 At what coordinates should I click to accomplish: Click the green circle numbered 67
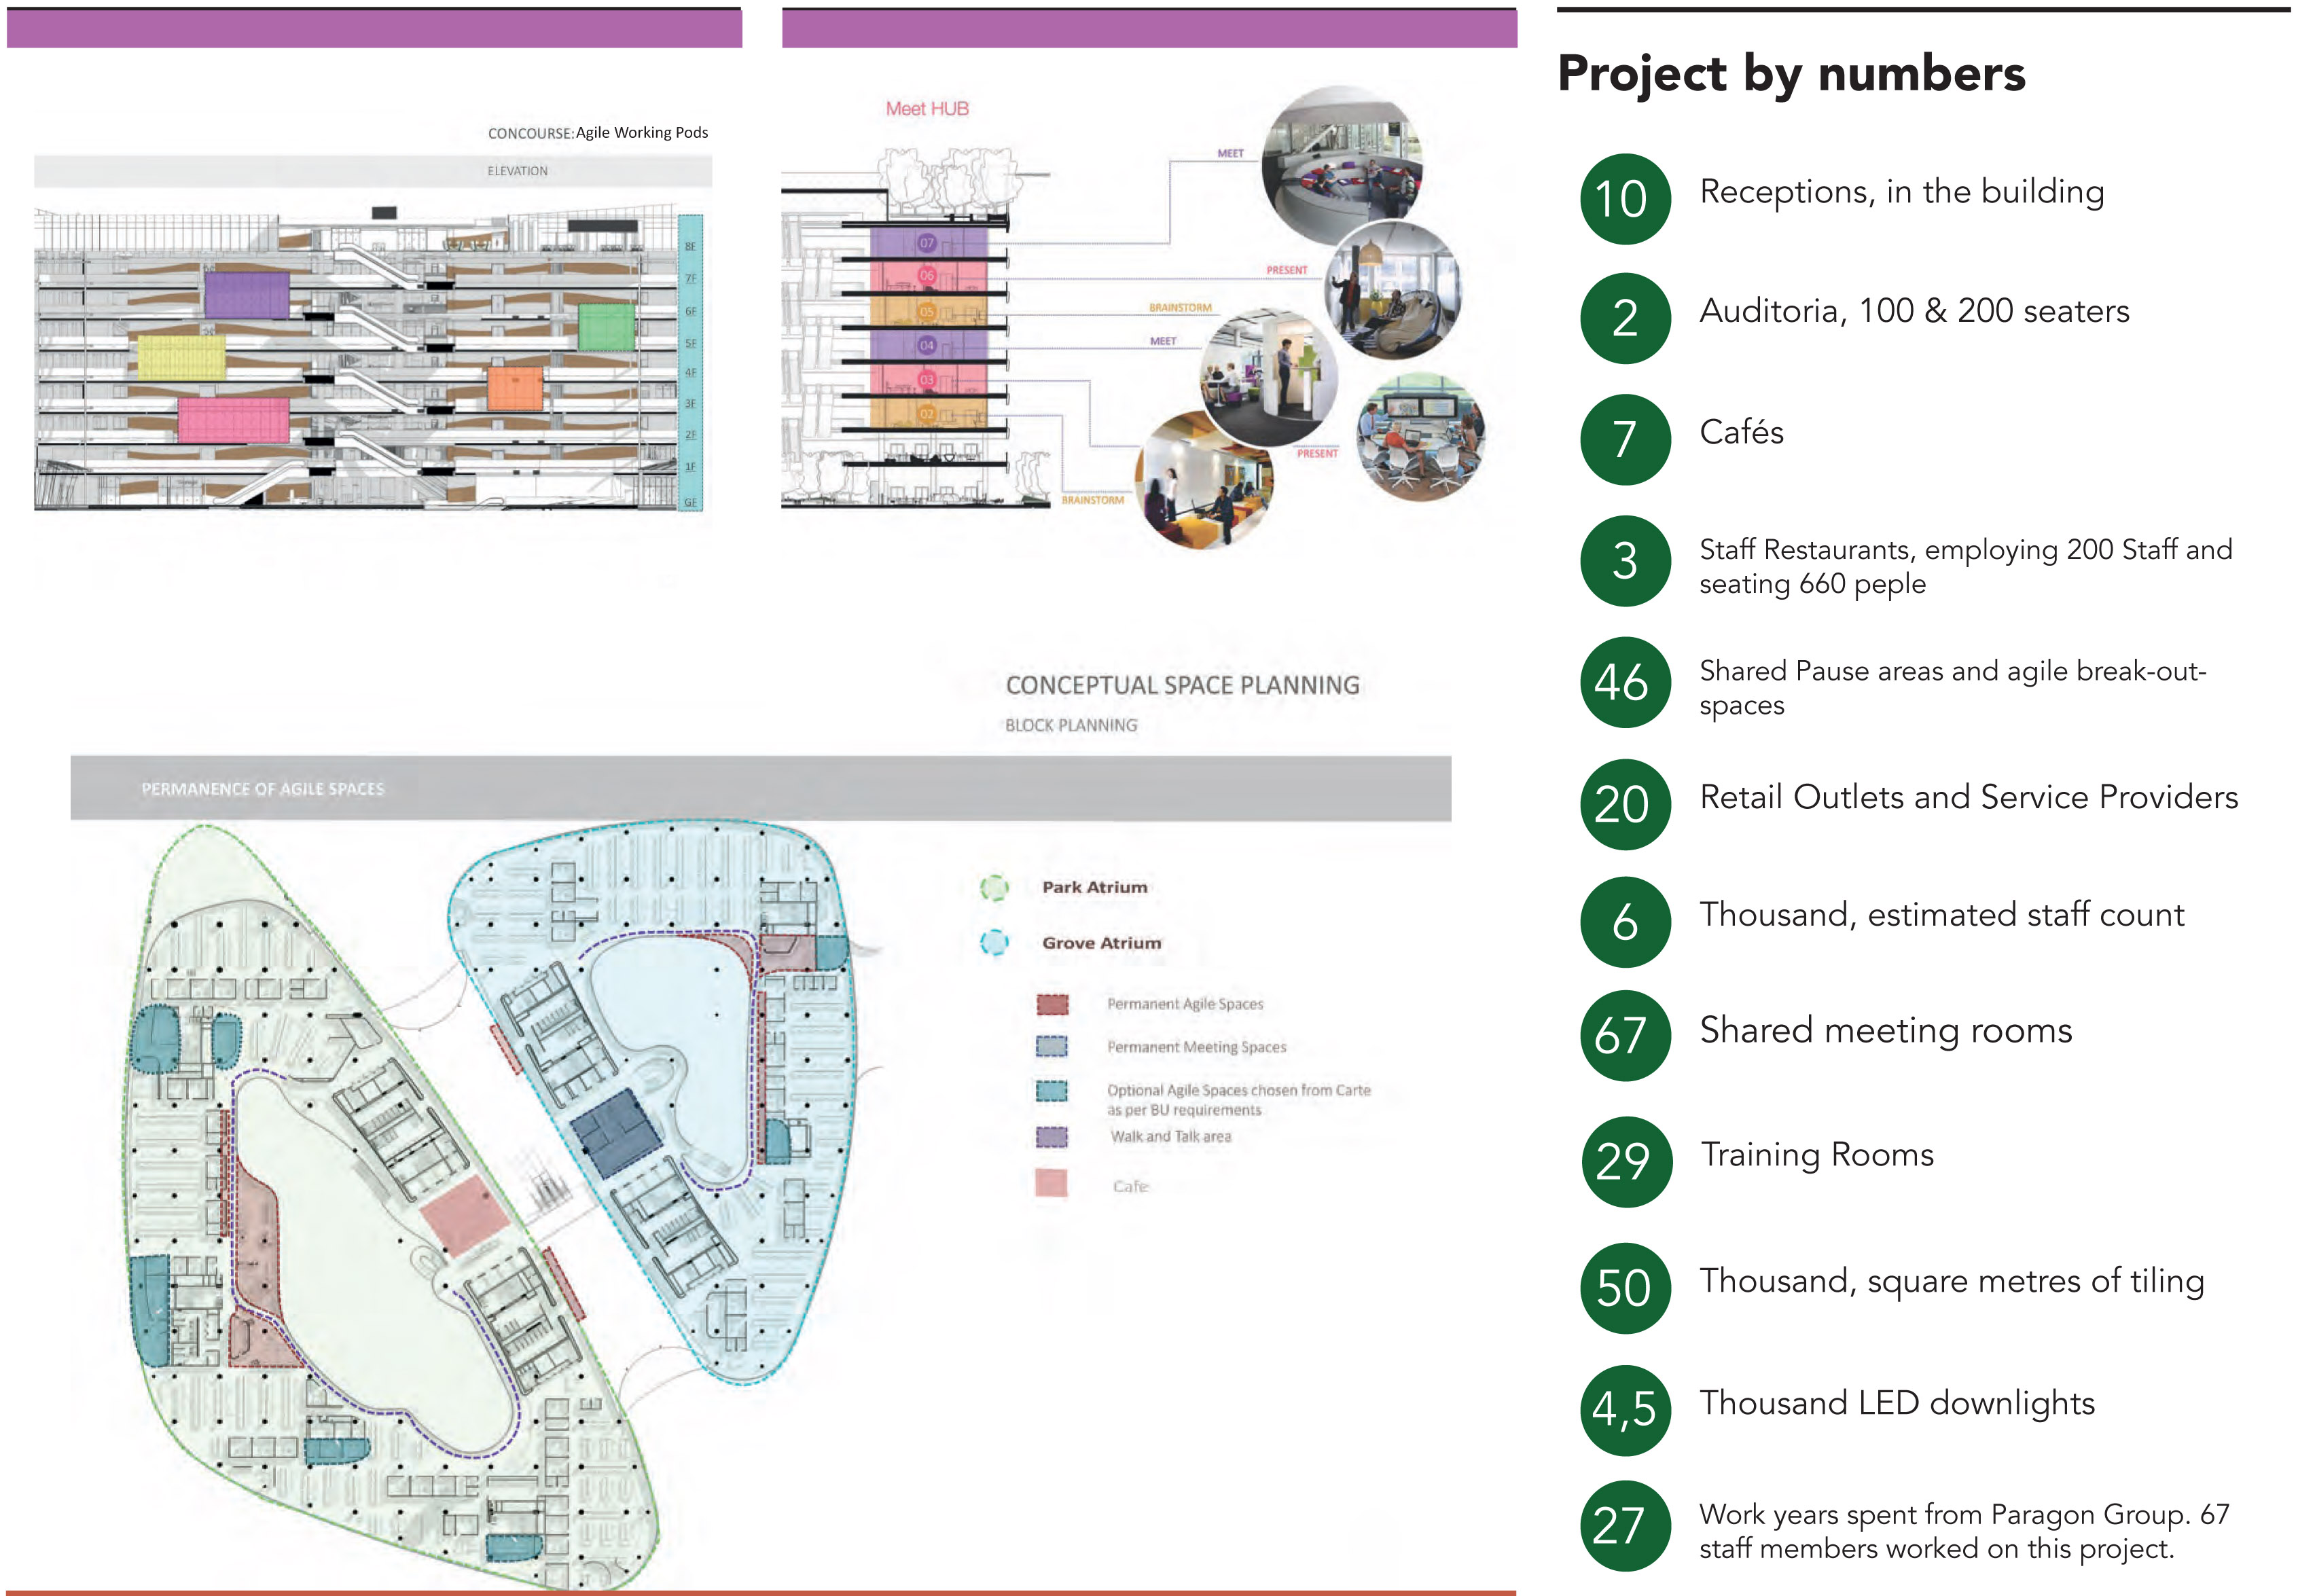click(1624, 1035)
